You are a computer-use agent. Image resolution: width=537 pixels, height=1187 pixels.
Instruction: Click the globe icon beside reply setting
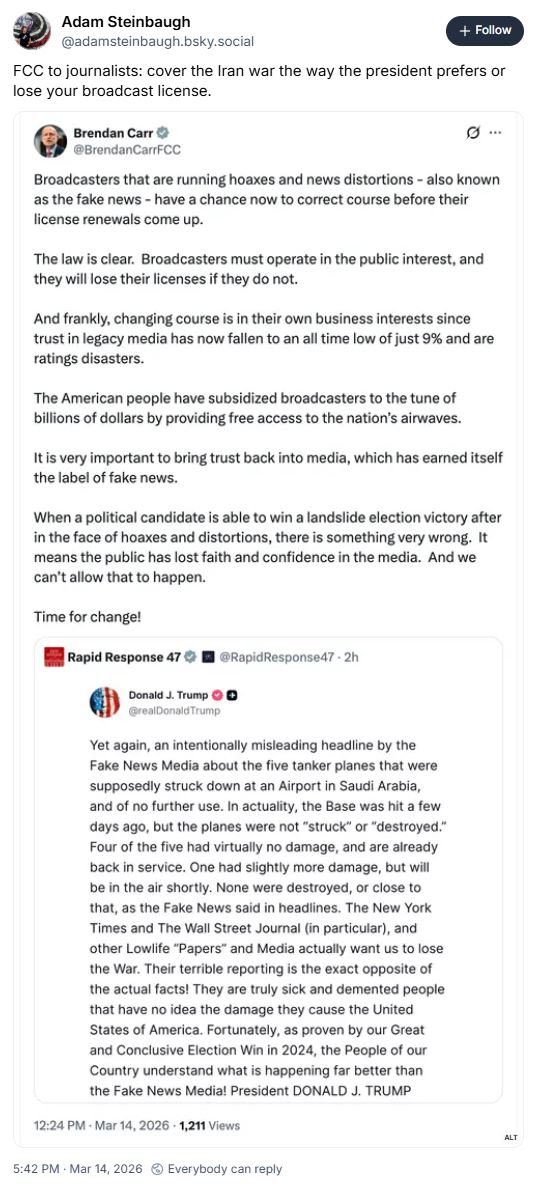click(157, 1169)
